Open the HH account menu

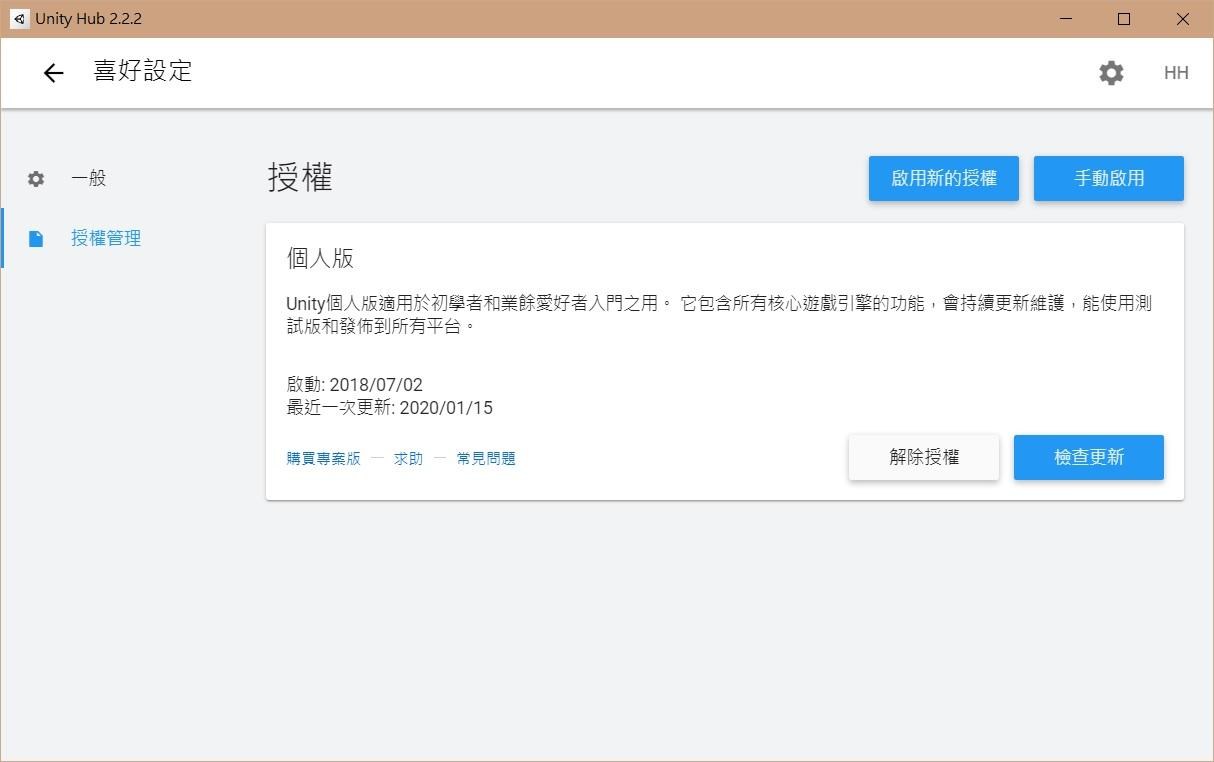click(x=1176, y=73)
